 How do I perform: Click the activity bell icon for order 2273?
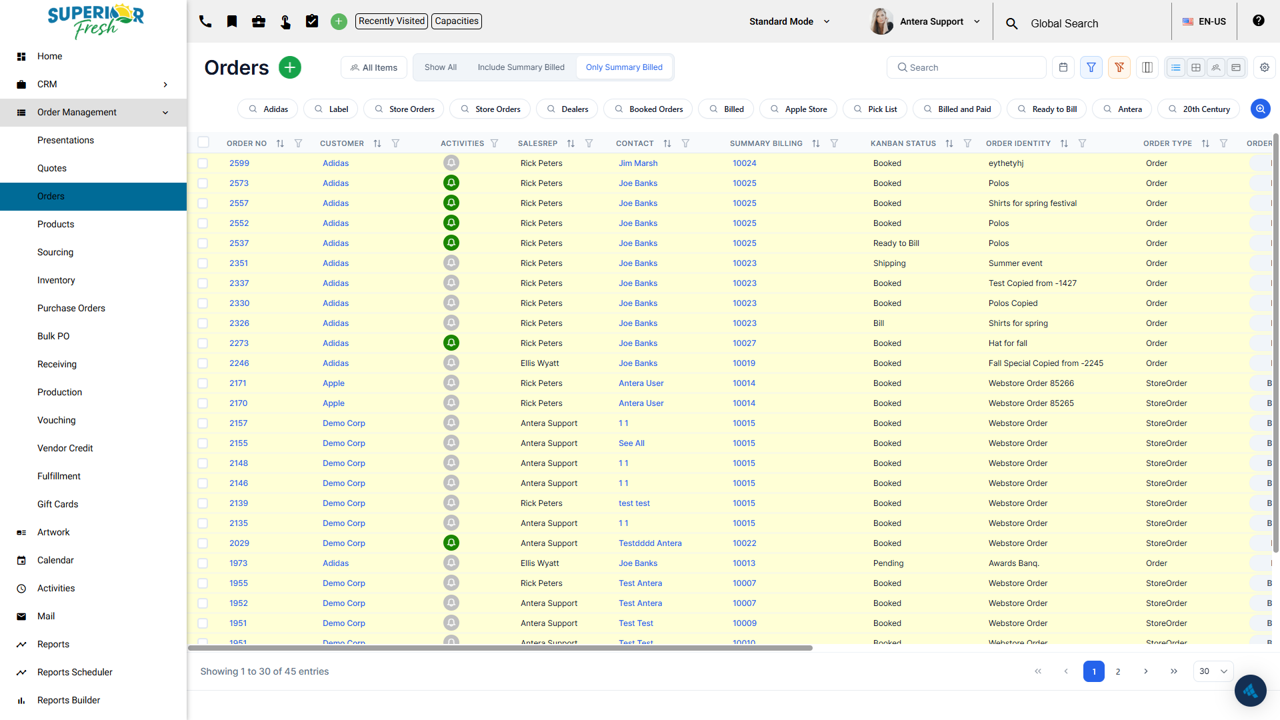[x=451, y=343]
